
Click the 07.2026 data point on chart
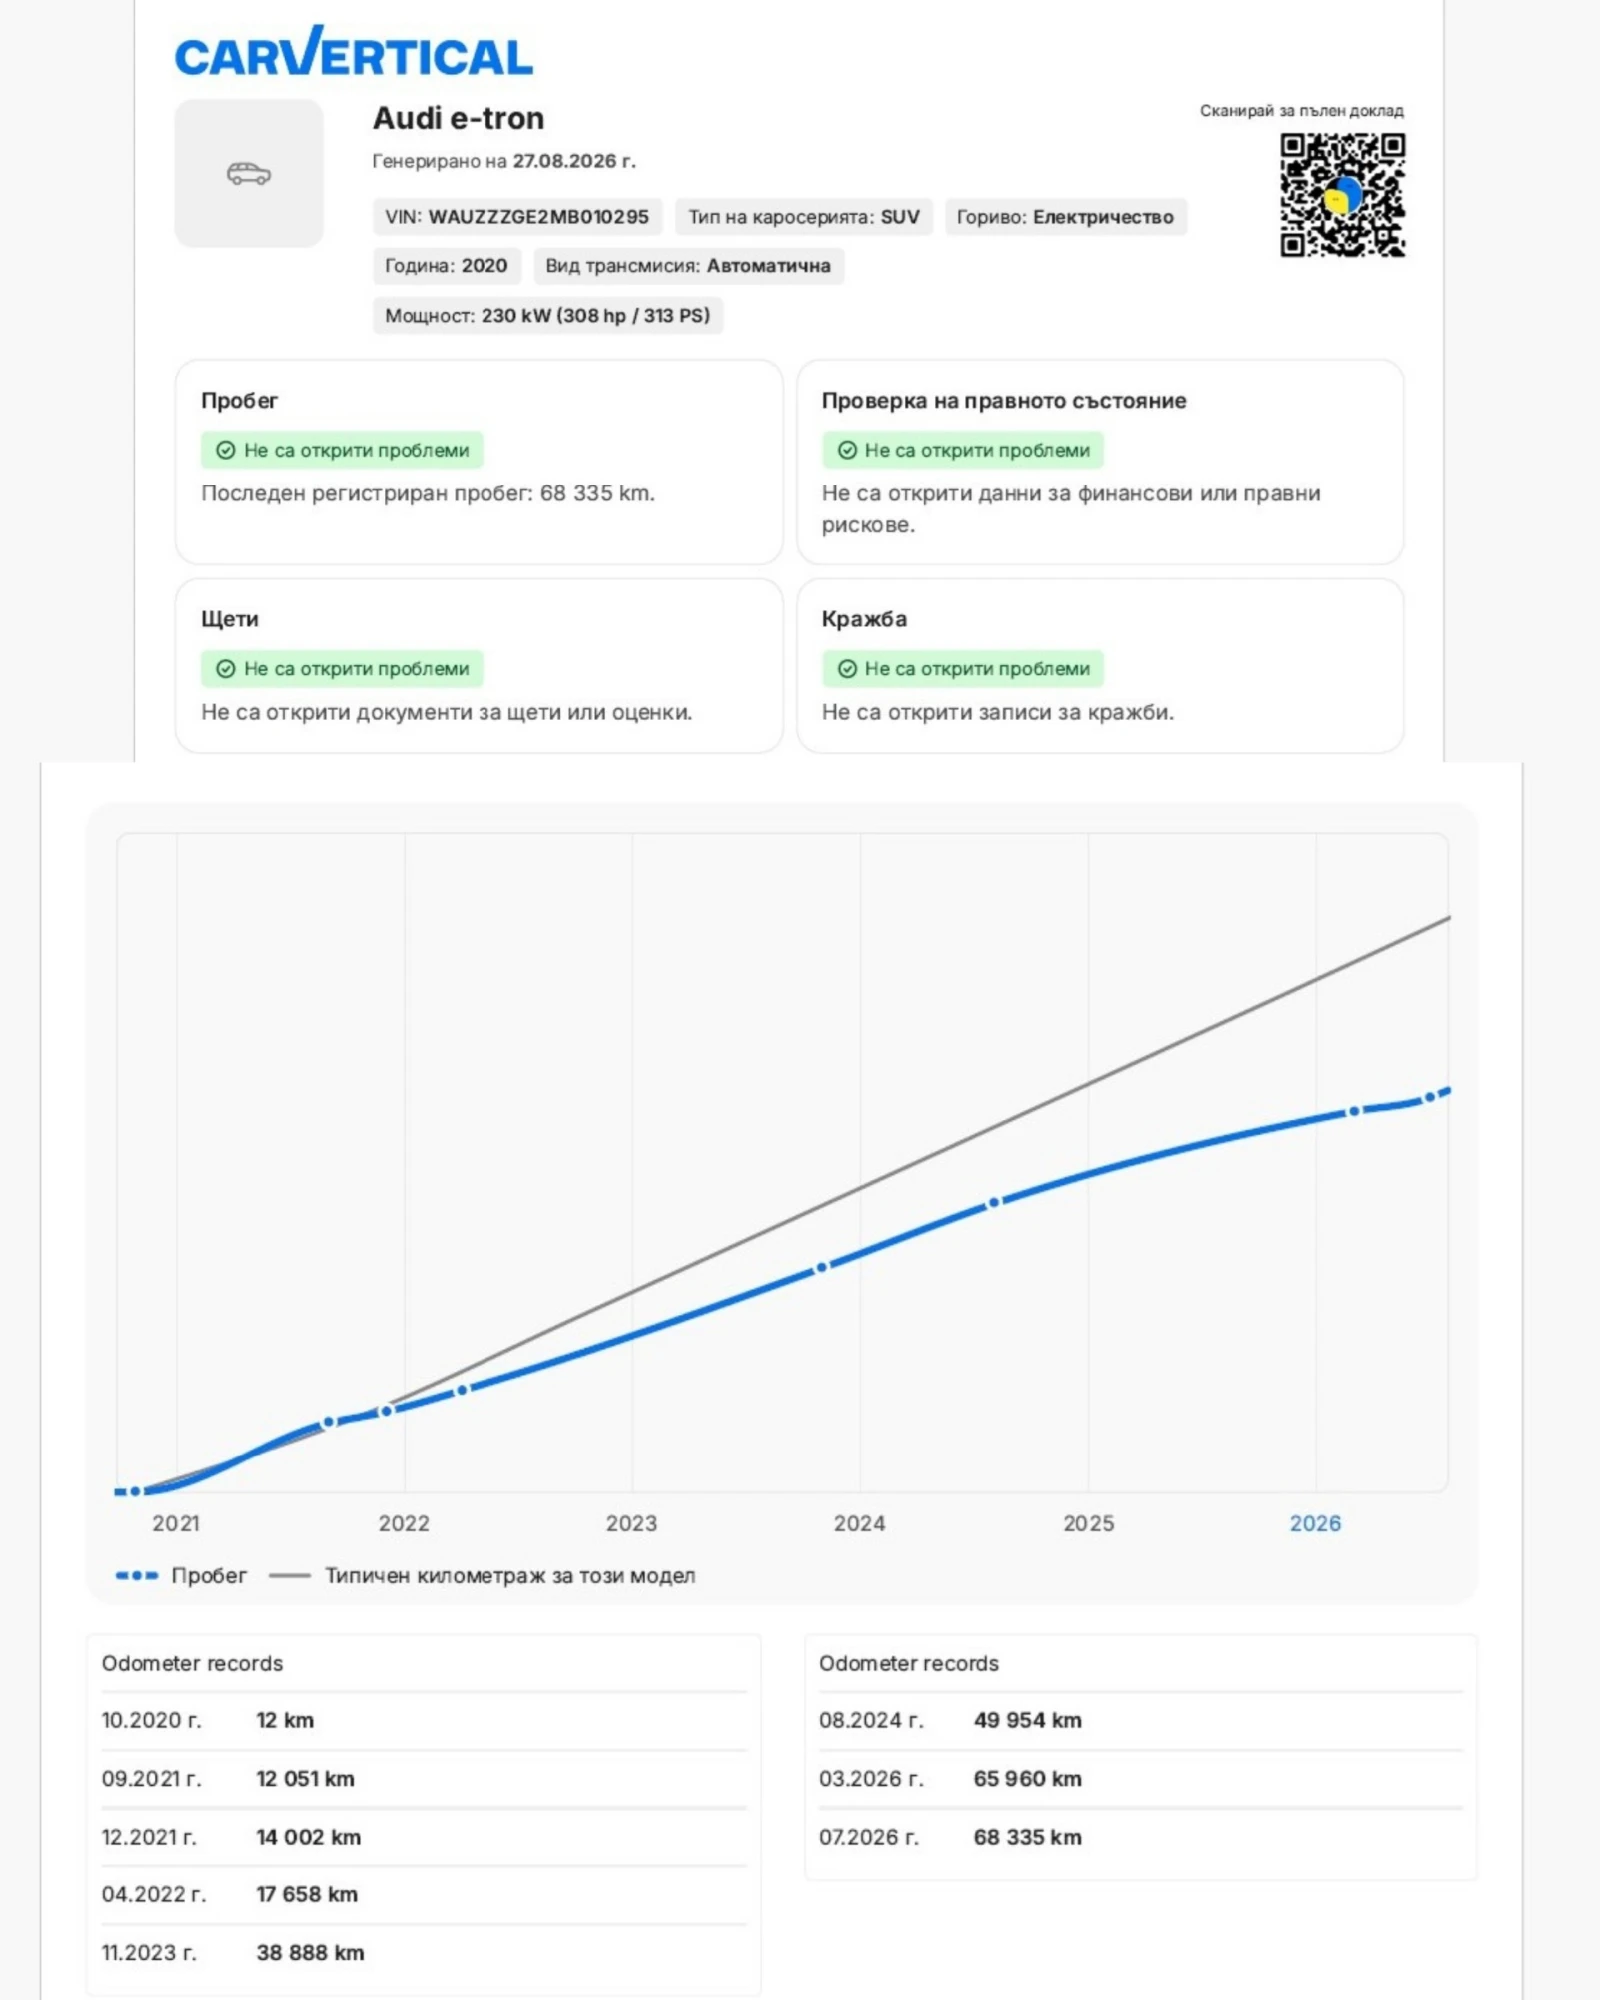pyautogui.click(x=1430, y=1097)
